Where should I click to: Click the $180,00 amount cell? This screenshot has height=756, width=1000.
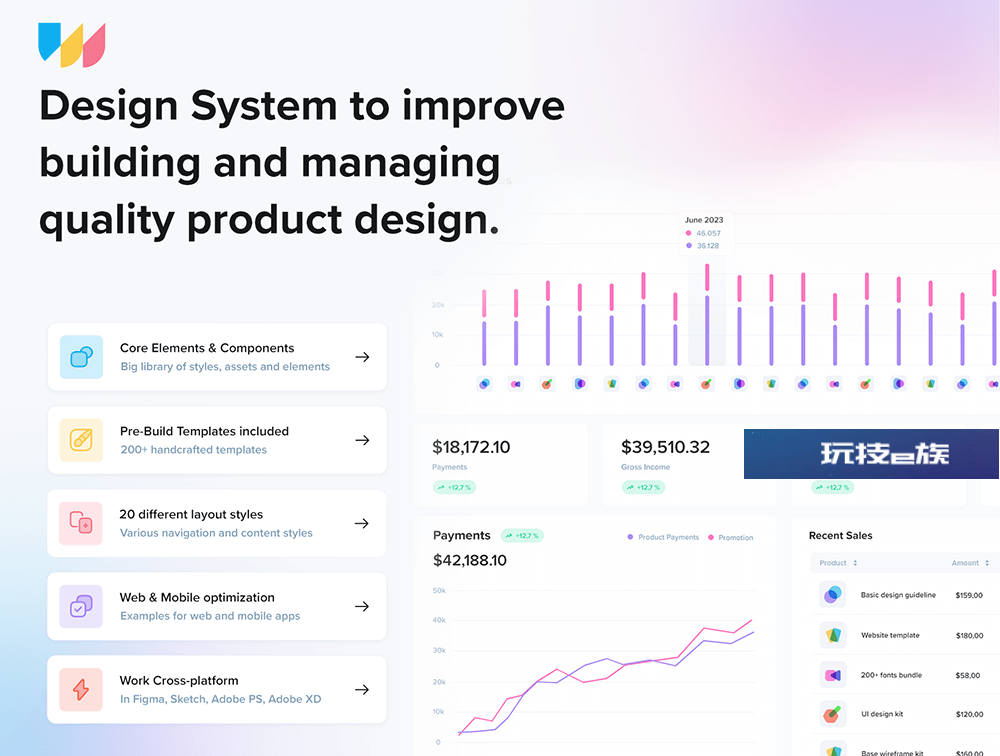click(969, 635)
